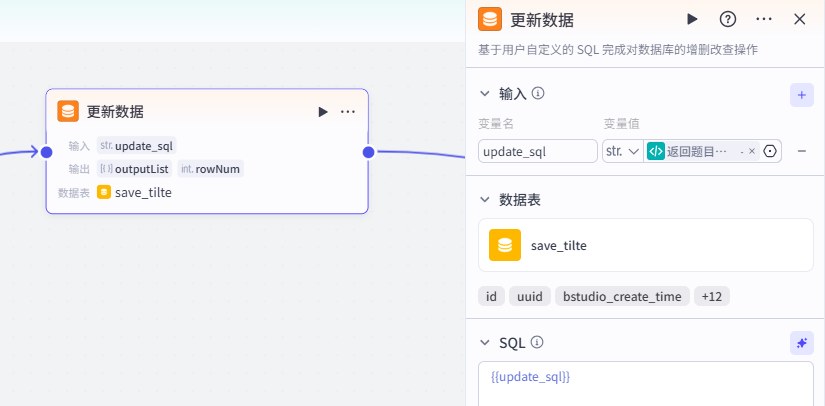Close the 更新数据 settings panel
The height and width of the screenshot is (406, 825).
(x=800, y=19)
